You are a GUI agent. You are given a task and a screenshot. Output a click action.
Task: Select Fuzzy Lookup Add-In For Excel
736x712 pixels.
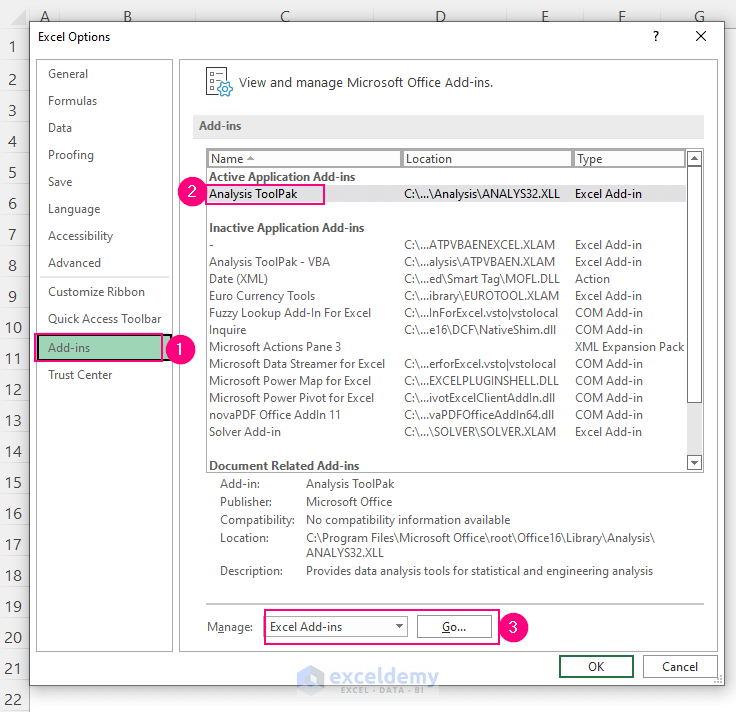click(290, 313)
